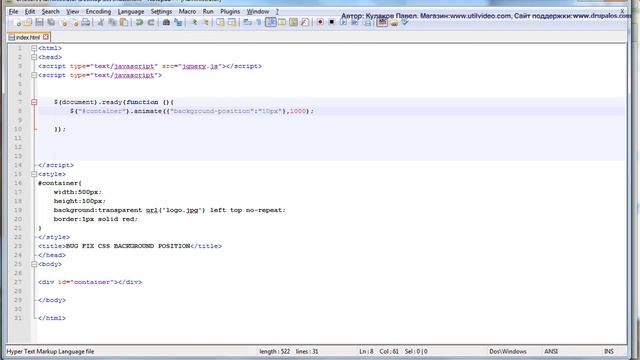Collapse the document.ready function fold on line 7
This screenshot has height=360, width=640.
[x=34, y=102]
